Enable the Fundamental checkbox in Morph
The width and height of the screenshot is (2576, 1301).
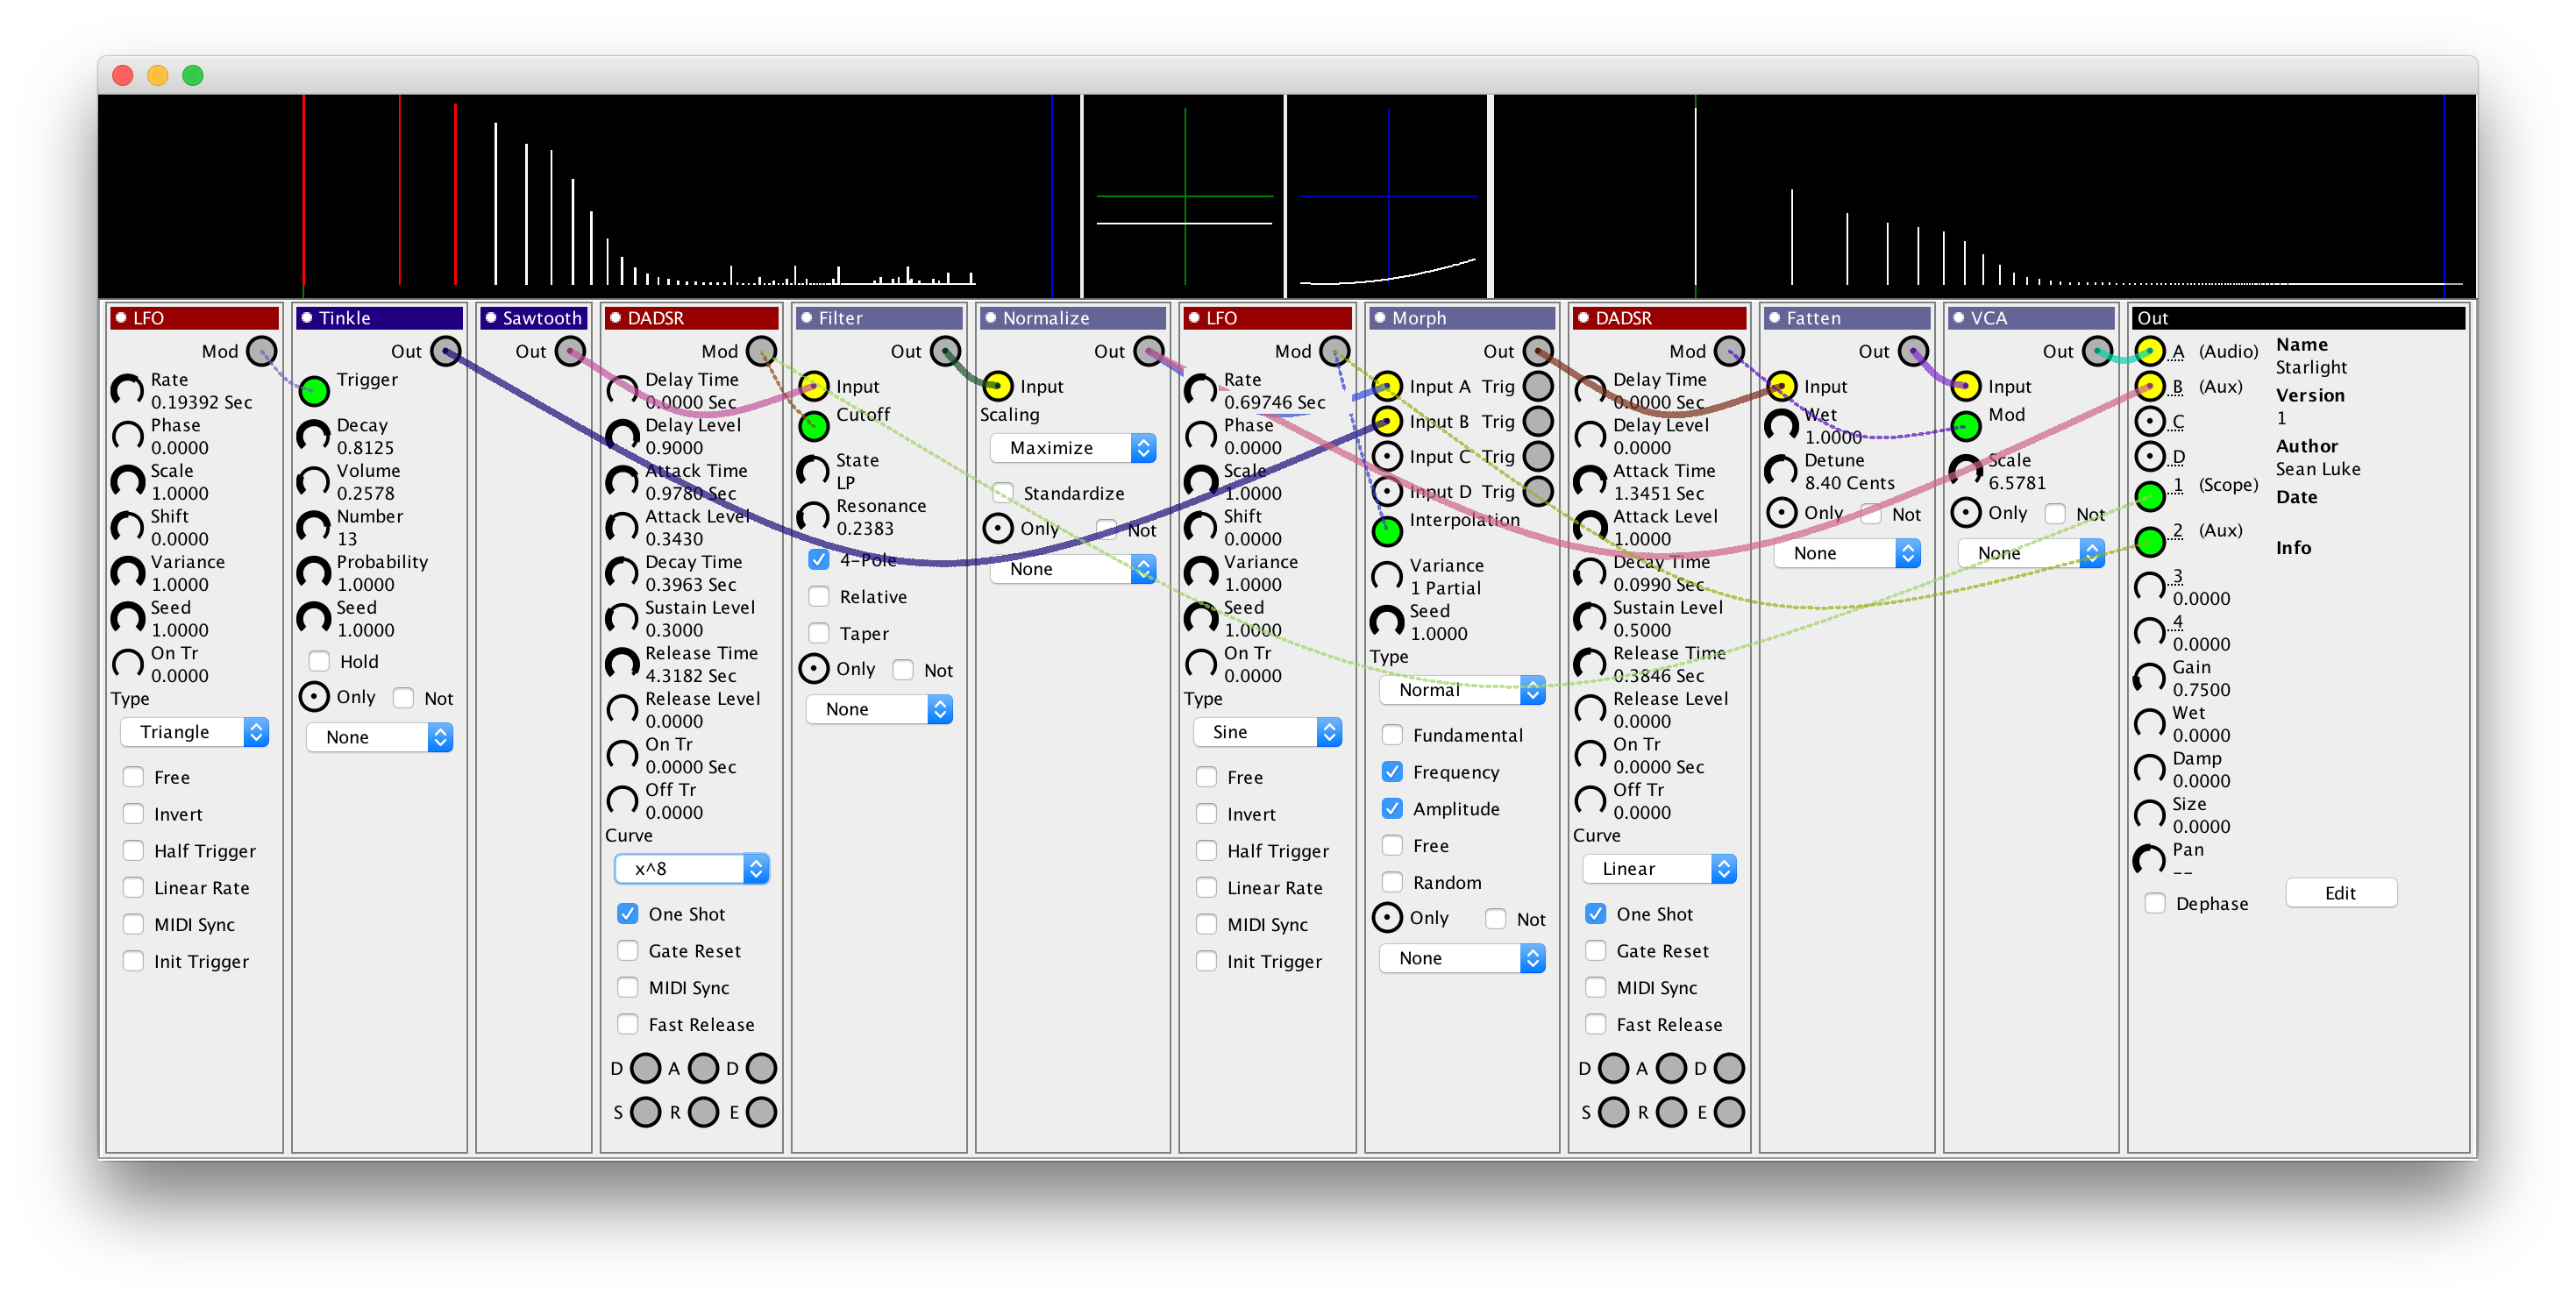[1392, 735]
